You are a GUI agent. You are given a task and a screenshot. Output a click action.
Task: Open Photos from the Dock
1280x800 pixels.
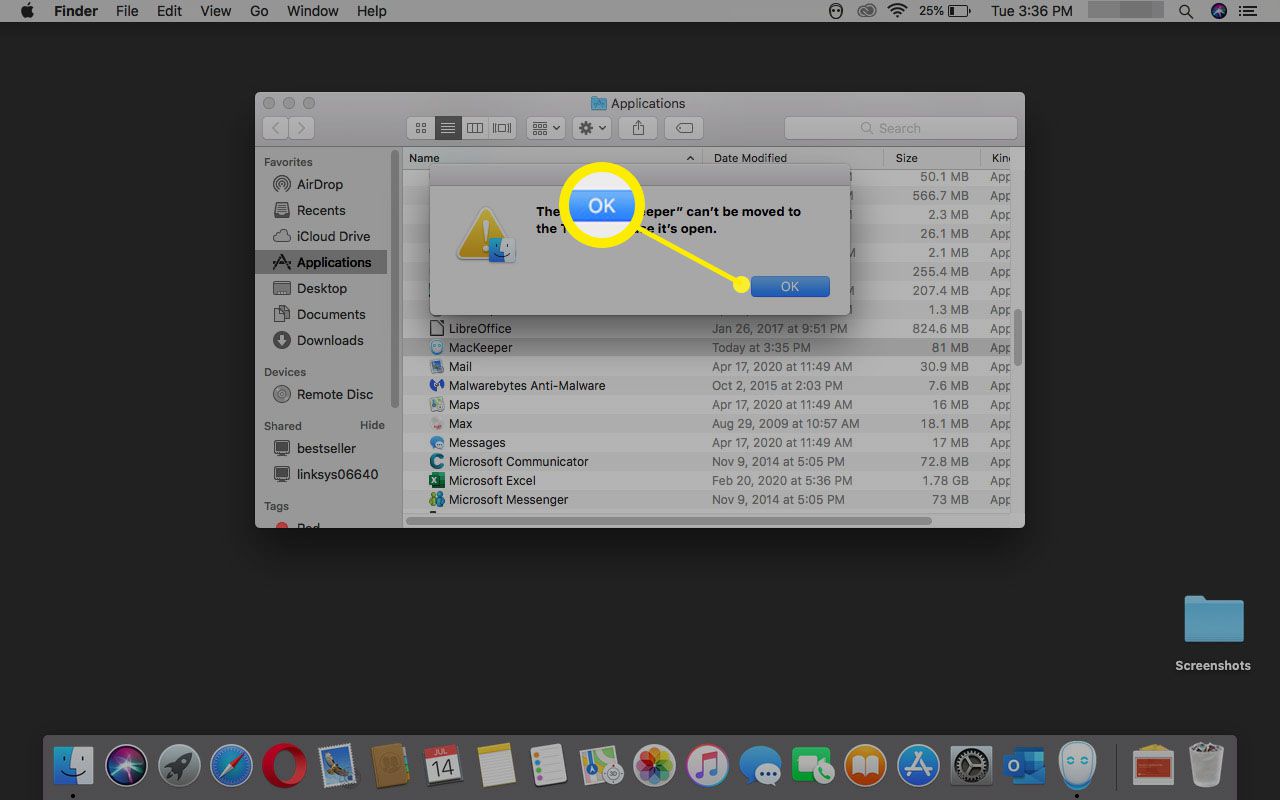[654, 766]
